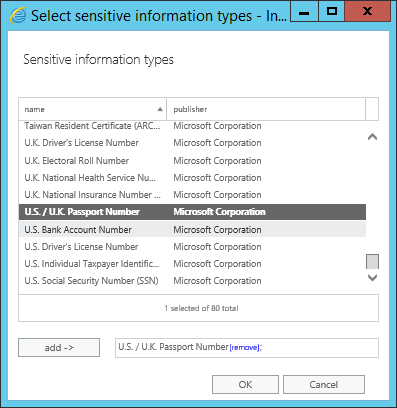Screen dimensions: 397x408
Task: Select U.S. Bank Account Number row
Action: [192, 229]
